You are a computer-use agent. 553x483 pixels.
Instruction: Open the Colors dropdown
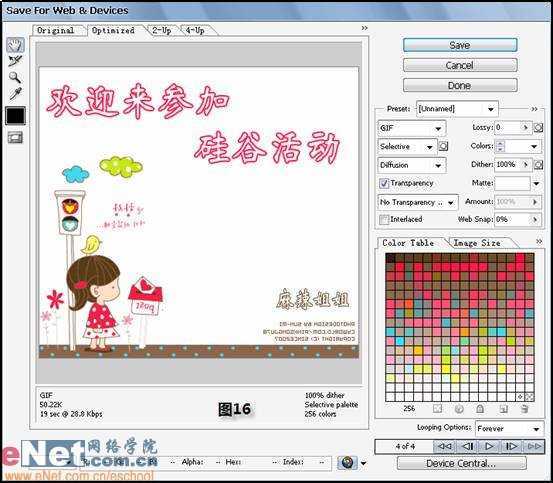(x=534, y=146)
